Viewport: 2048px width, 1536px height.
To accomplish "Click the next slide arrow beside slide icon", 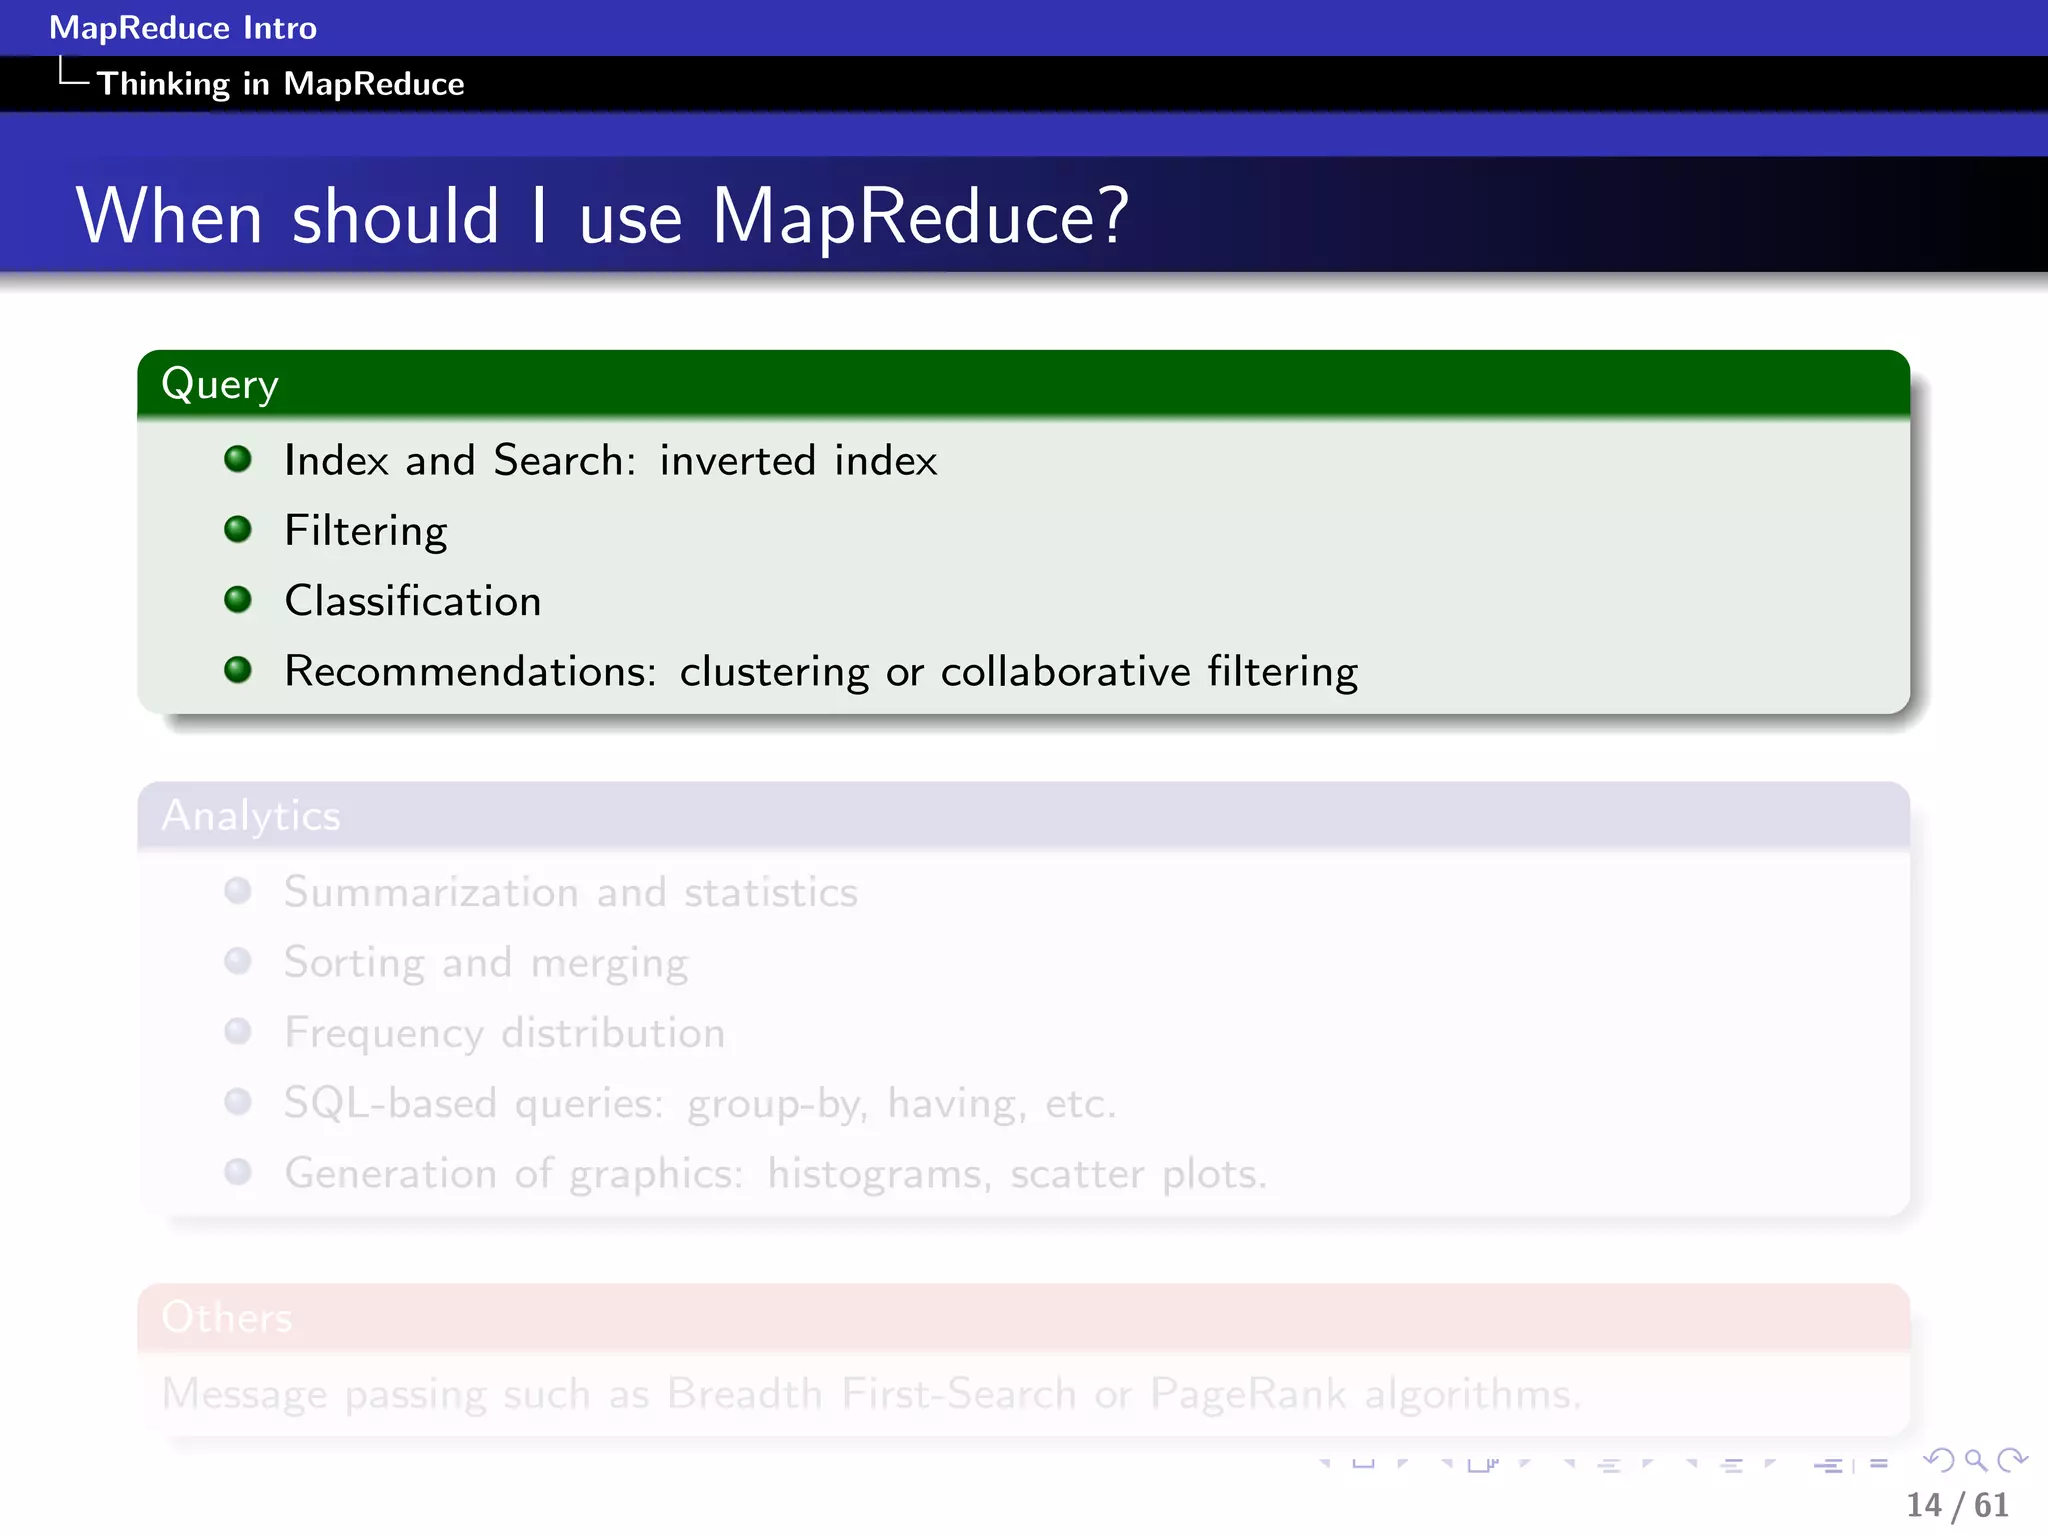I will coord(1403,1463).
